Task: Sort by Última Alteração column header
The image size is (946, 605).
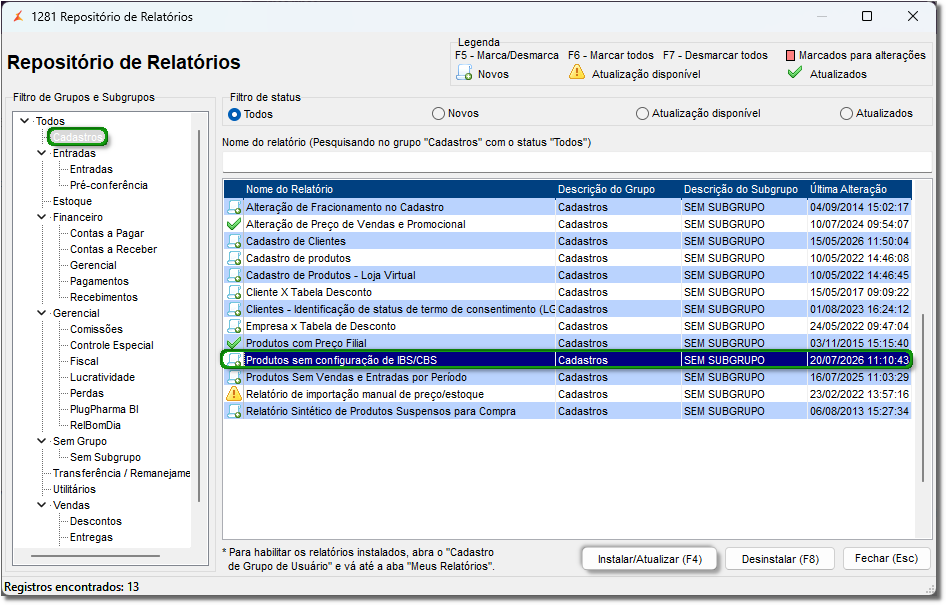Action: (x=859, y=189)
